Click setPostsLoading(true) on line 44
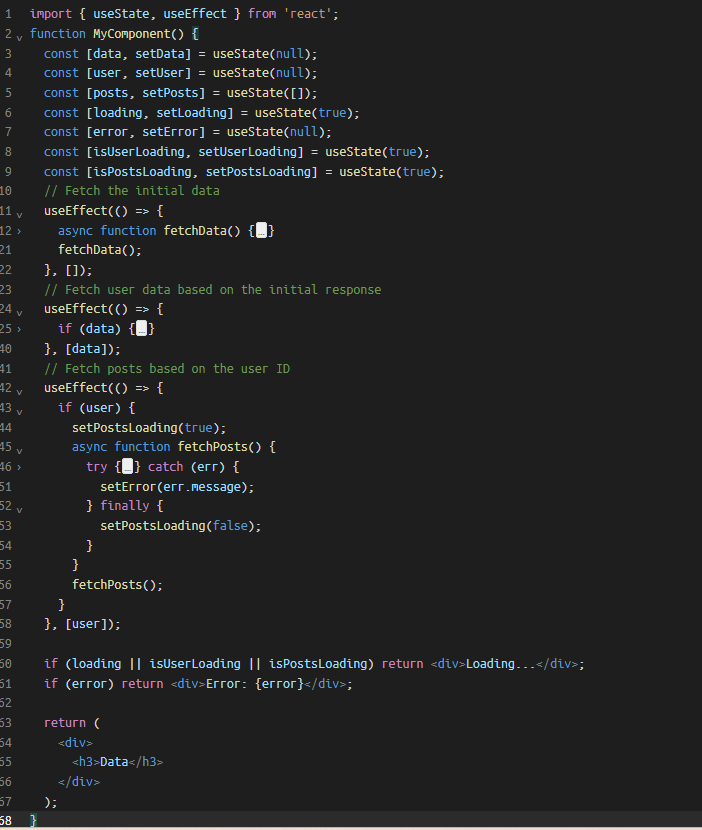Image resolution: width=702 pixels, height=830 pixels. pyautogui.click(x=146, y=428)
